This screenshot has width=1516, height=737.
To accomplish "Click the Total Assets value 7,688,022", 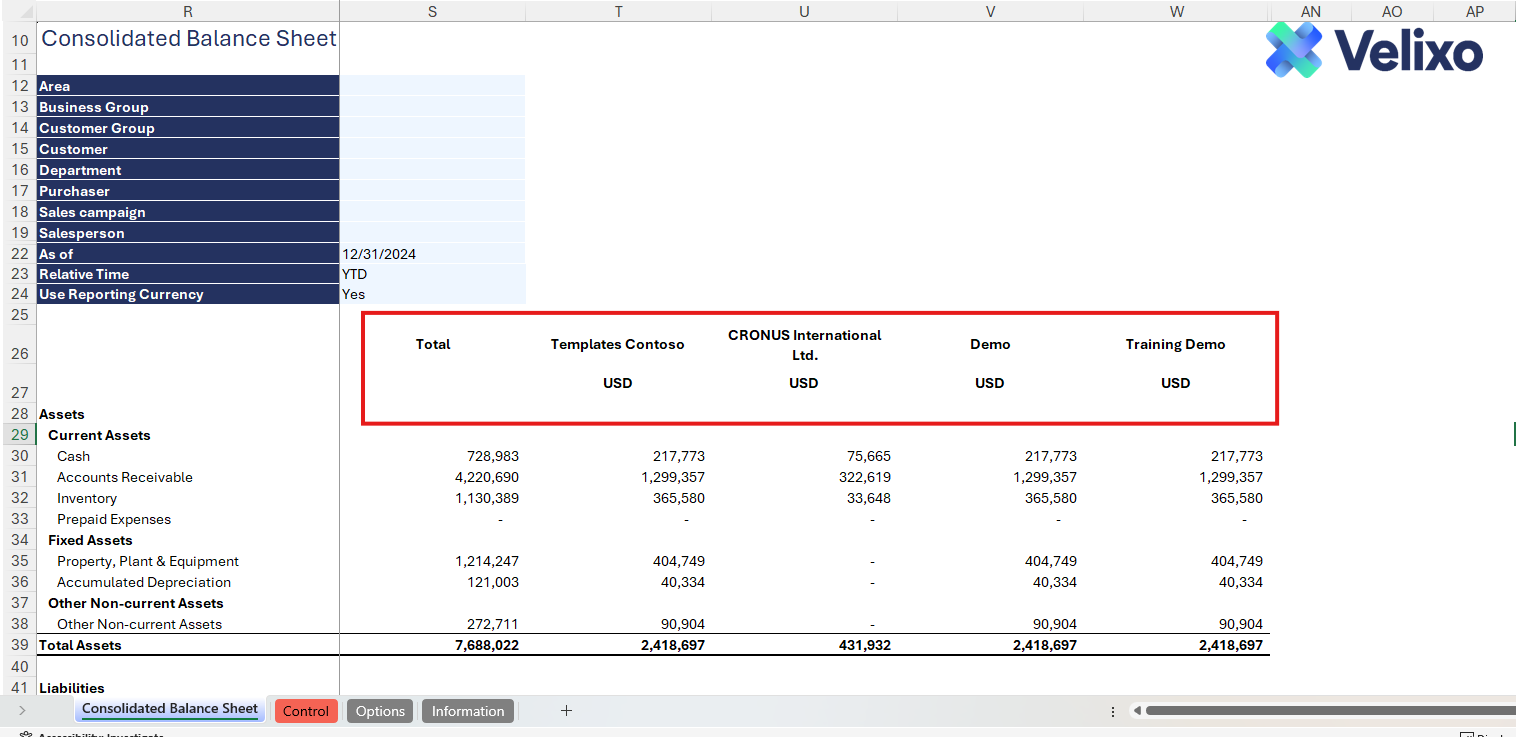I will tap(487, 645).
